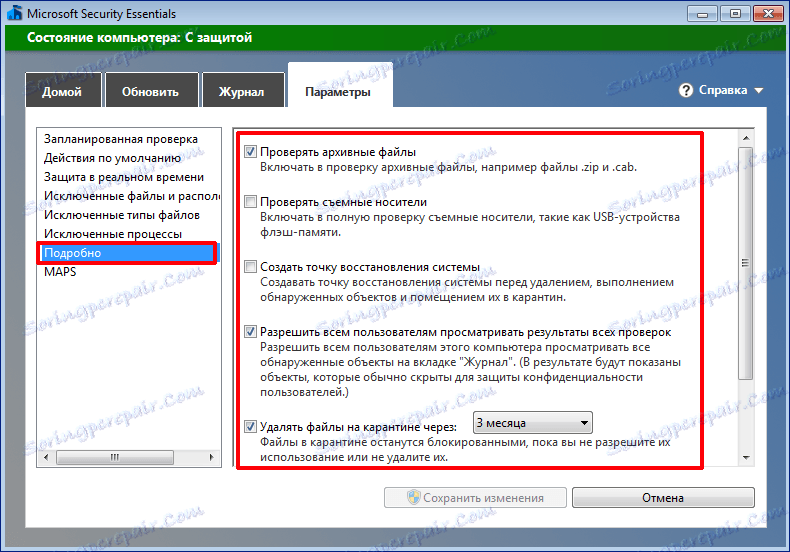Select Действия по умолчанию item
This screenshot has width=790, height=552.
point(128,158)
